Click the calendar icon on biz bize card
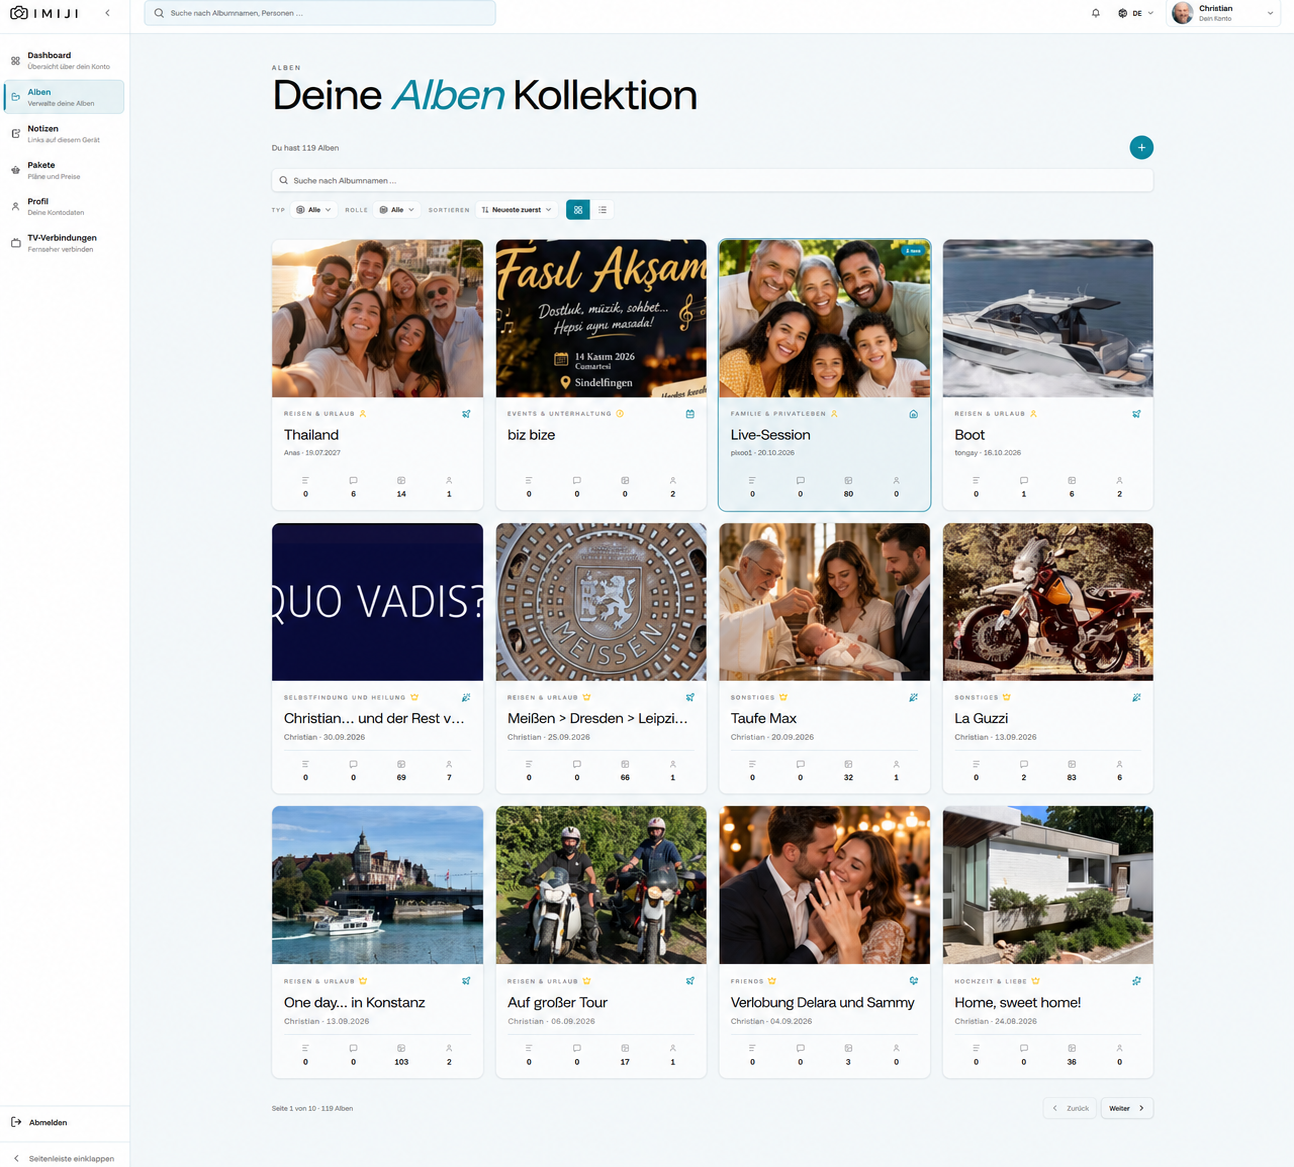This screenshot has width=1294, height=1167. coord(690,414)
